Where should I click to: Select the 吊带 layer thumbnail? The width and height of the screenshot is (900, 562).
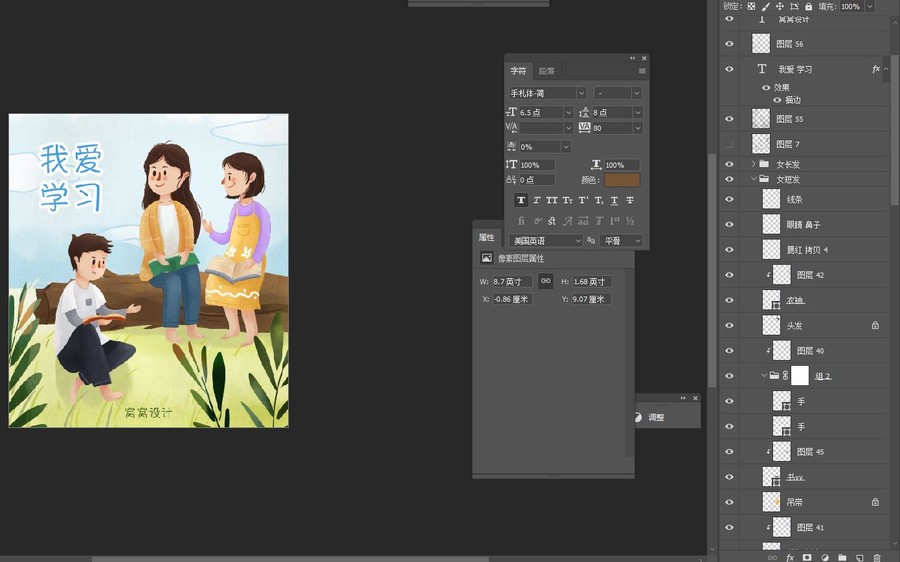coord(771,502)
